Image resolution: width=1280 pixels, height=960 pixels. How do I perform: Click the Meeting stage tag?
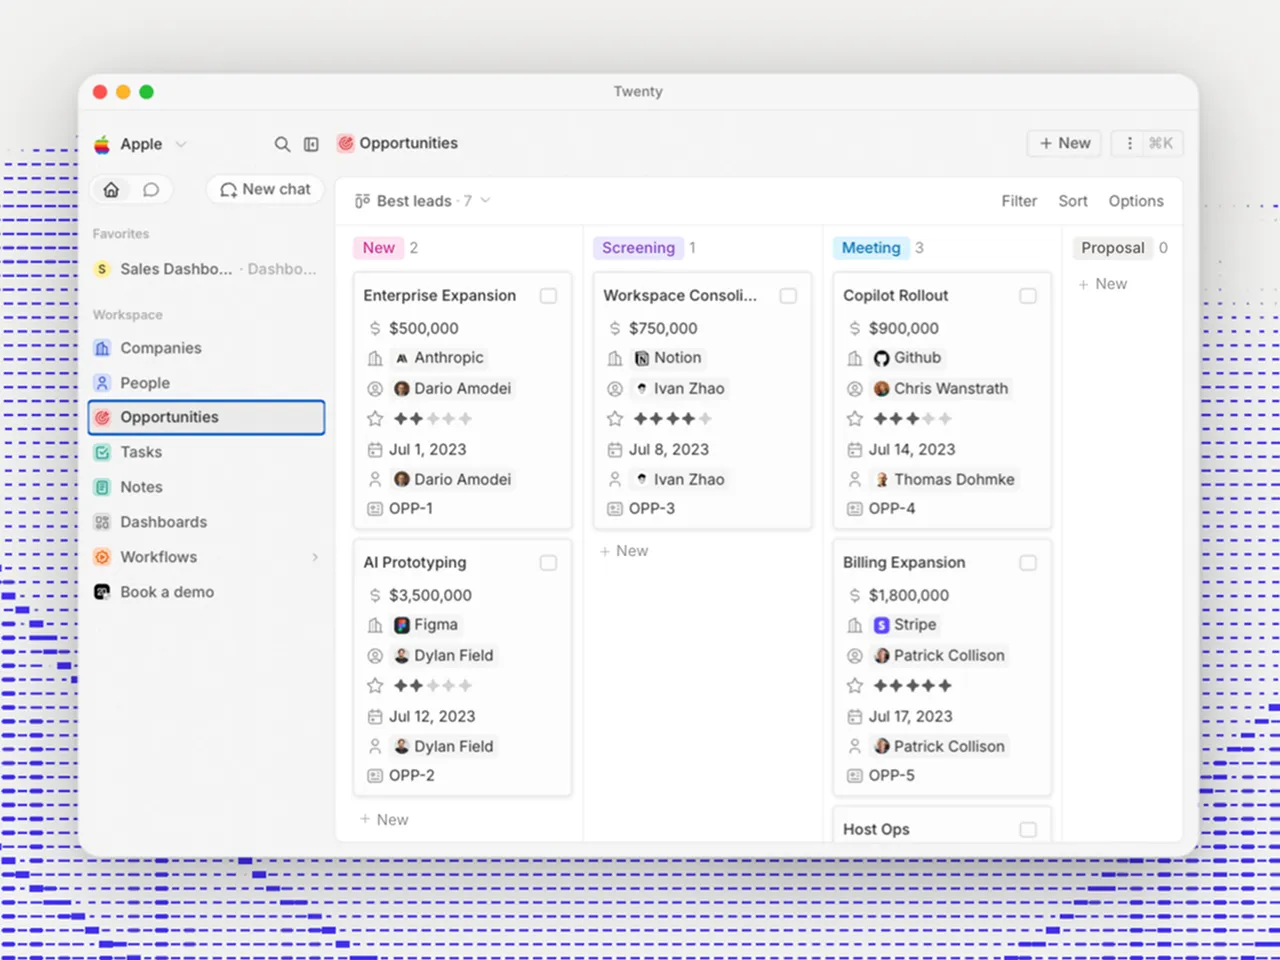pyautogui.click(x=871, y=248)
